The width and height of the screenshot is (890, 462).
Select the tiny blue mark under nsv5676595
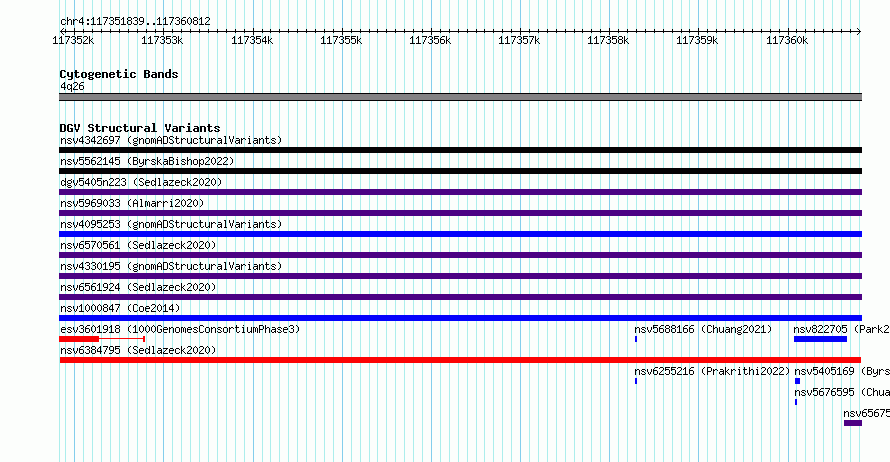tap(796, 402)
